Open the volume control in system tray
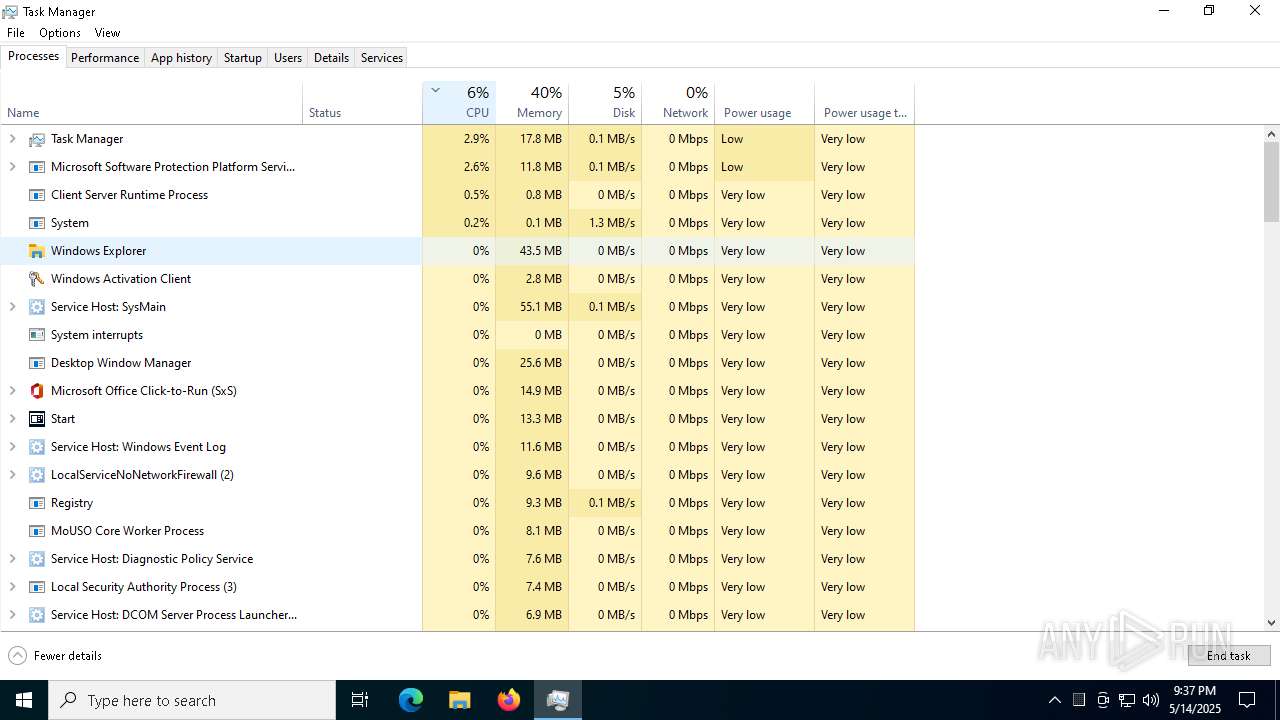The height and width of the screenshot is (720, 1280). (1151, 700)
